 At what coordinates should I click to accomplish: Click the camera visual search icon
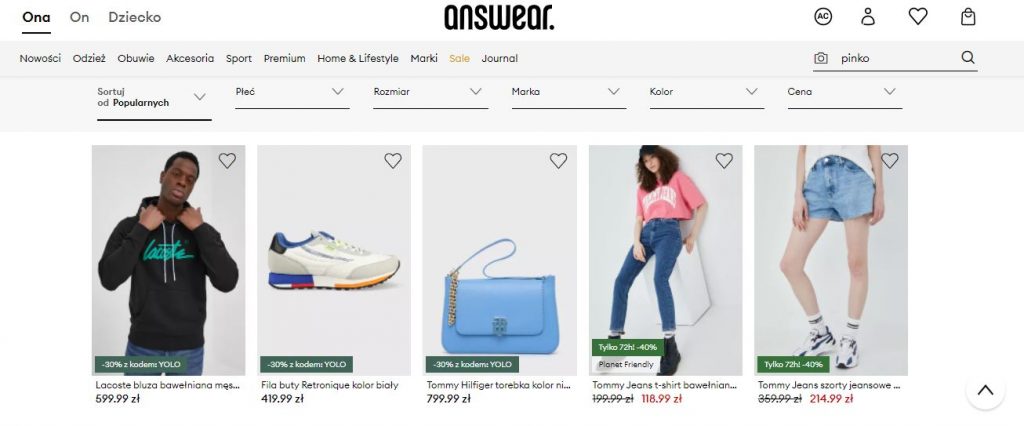coord(821,58)
